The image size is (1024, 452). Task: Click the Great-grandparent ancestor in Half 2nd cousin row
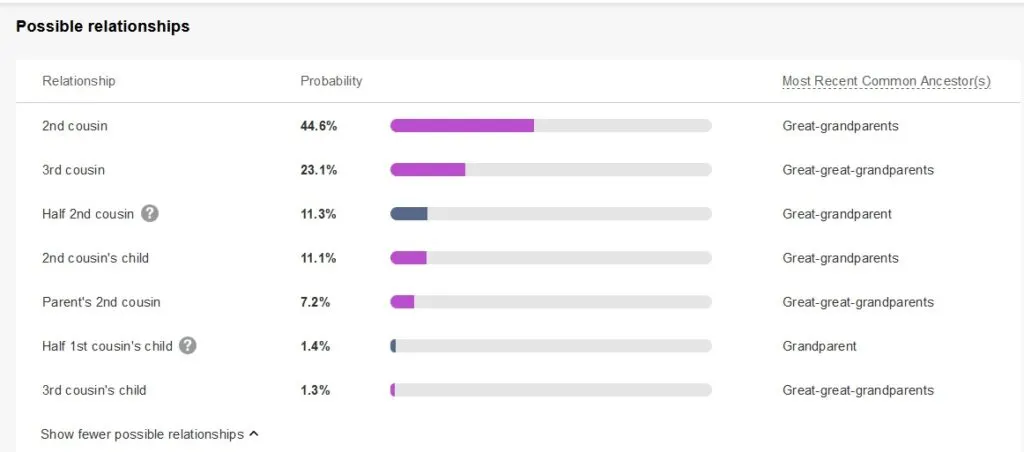[x=837, y=214]
